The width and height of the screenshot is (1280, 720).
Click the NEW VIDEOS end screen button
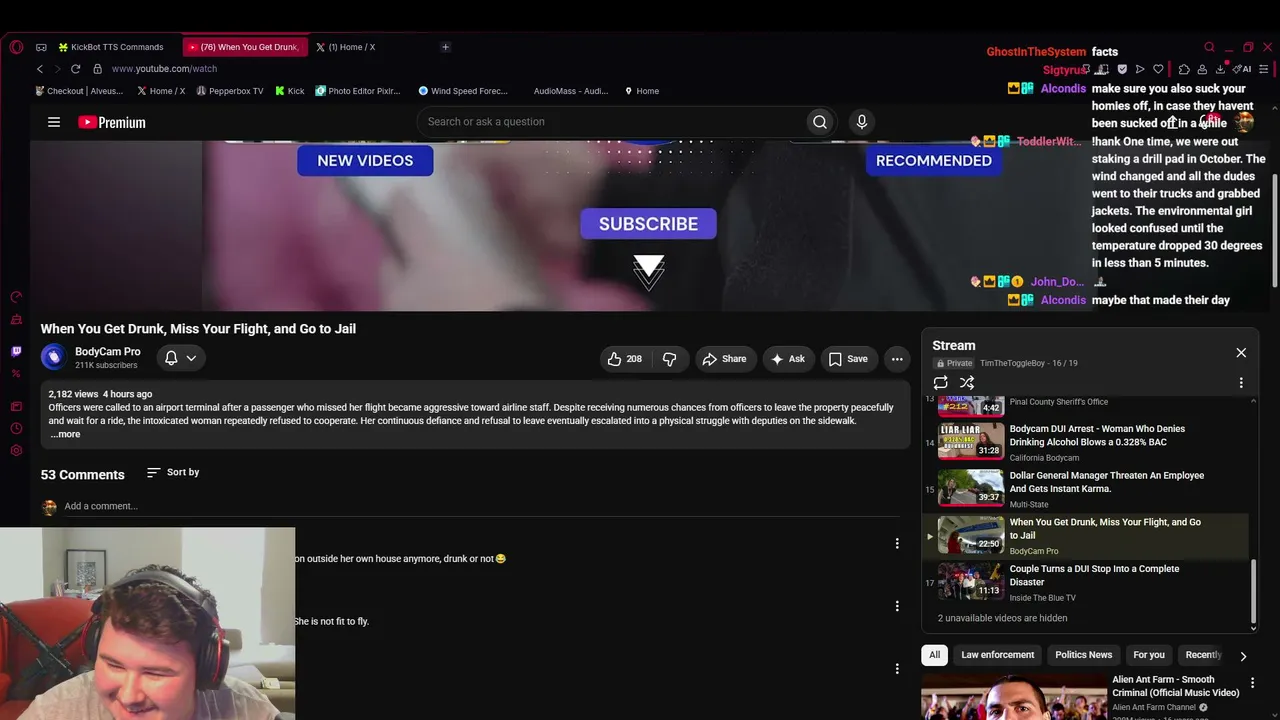click(x=365, y=160)
